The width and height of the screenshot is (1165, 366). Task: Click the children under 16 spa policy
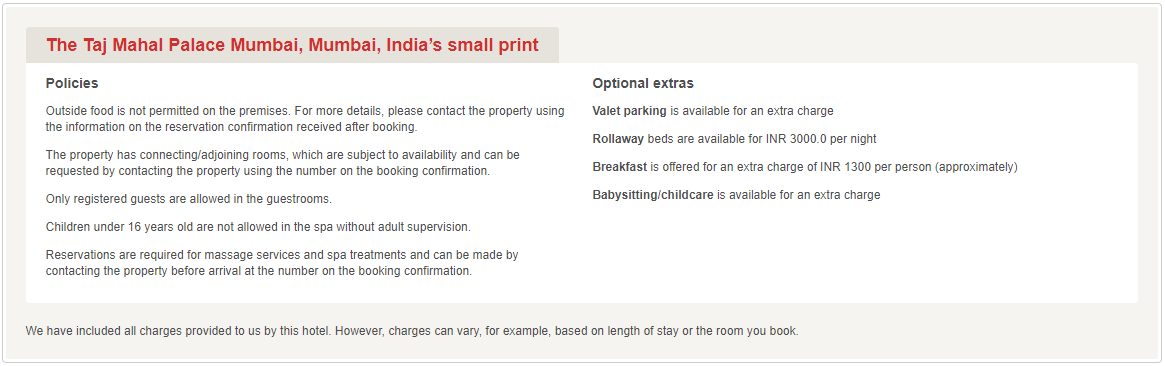(x=259, y=226)
